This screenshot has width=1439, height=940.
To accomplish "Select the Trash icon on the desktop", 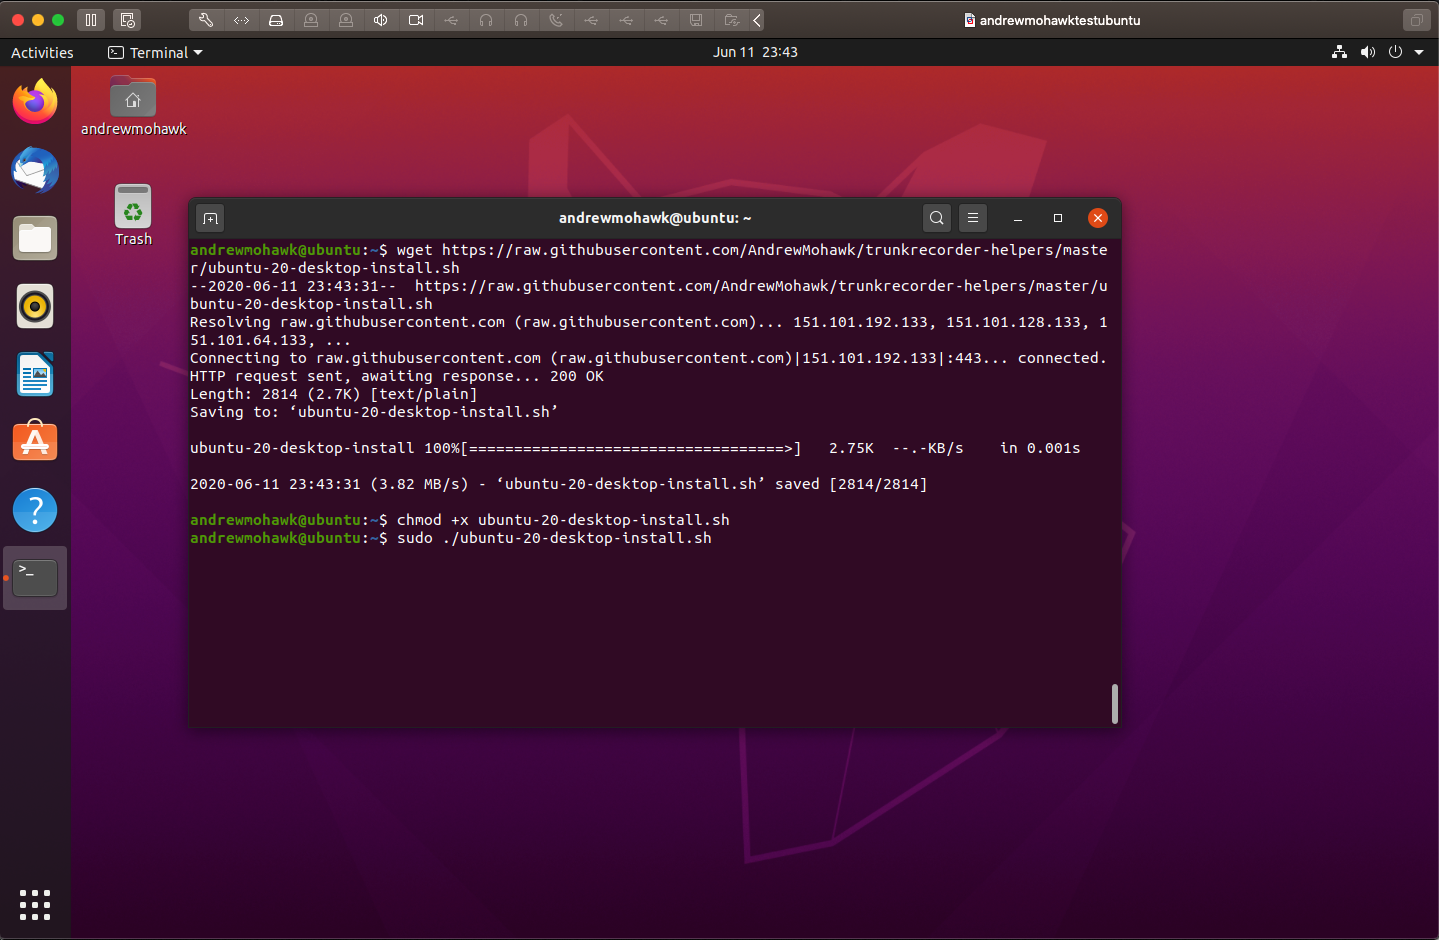I will (x=133, y=215).
